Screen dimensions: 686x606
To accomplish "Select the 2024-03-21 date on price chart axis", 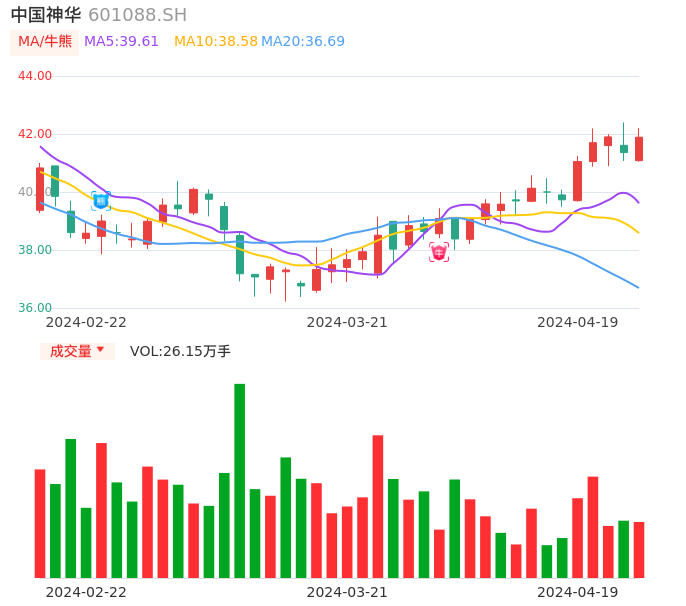I will pyautogui.click(x=347, y=322).
